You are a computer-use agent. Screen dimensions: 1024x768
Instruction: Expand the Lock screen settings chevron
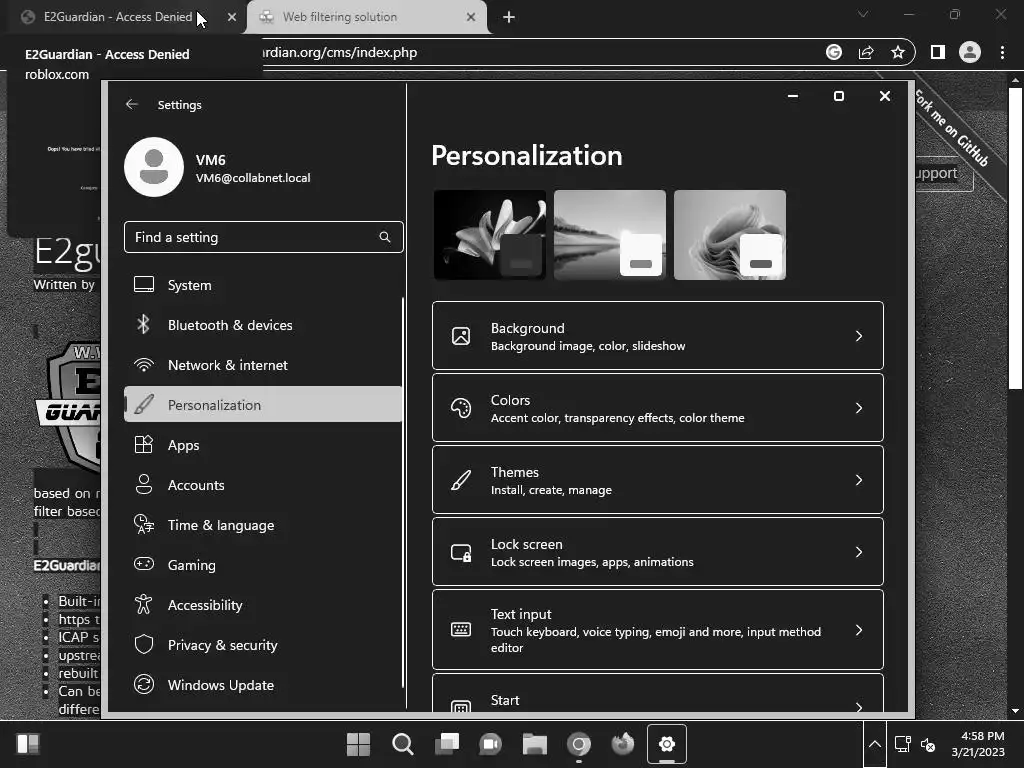[x=859, y=552]
